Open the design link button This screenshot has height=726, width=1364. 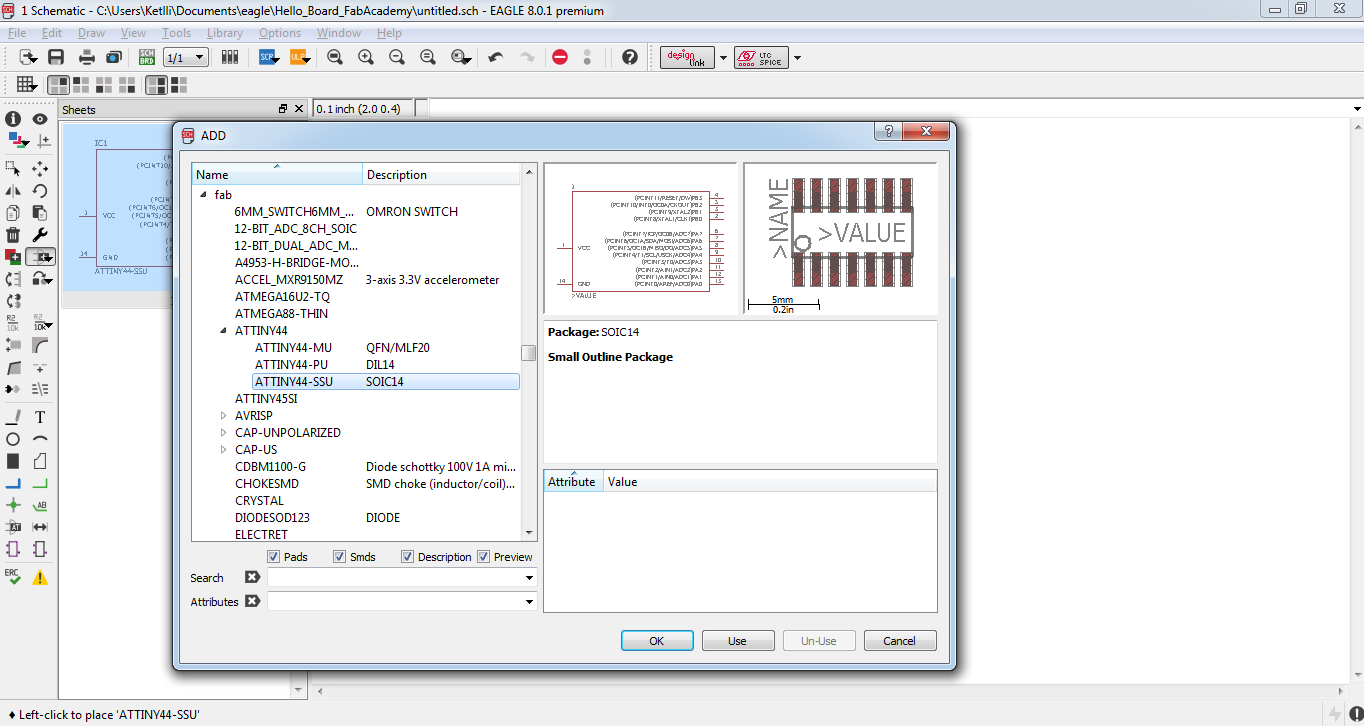688,57
